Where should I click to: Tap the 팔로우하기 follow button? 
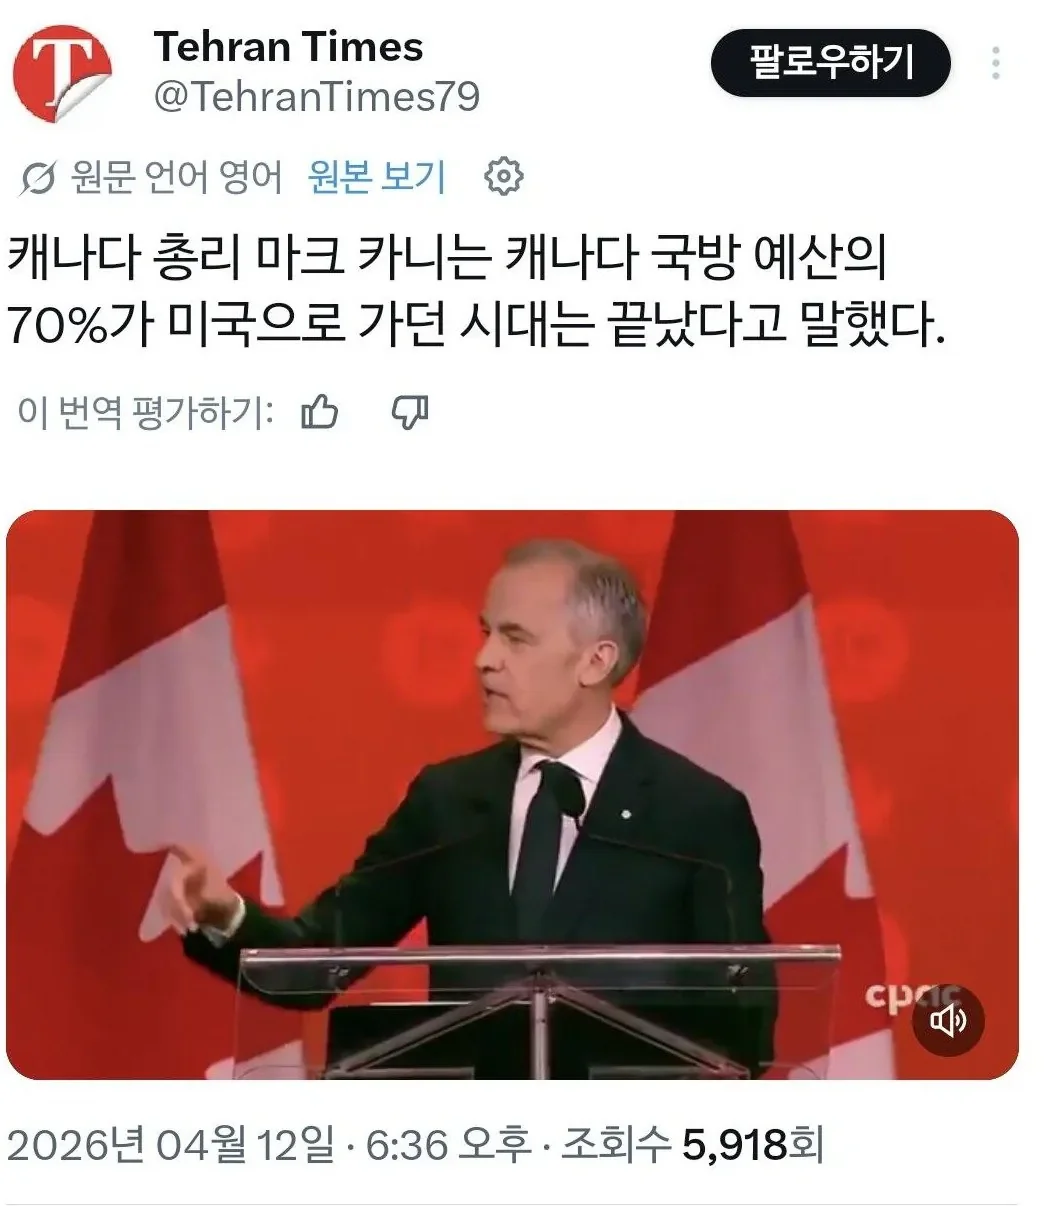(x=831, y=63)
